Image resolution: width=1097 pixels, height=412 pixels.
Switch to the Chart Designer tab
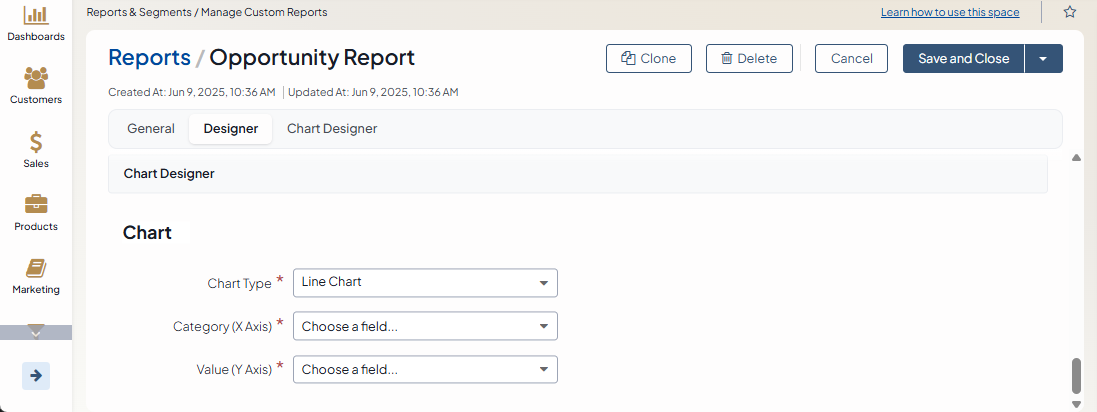(332, 129)
